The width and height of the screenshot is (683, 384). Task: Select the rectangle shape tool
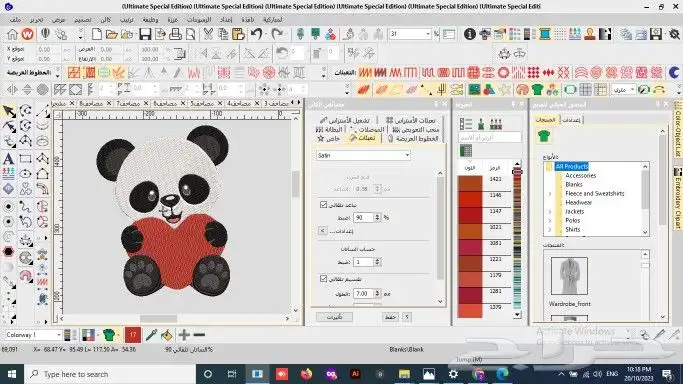coord(25,158)
